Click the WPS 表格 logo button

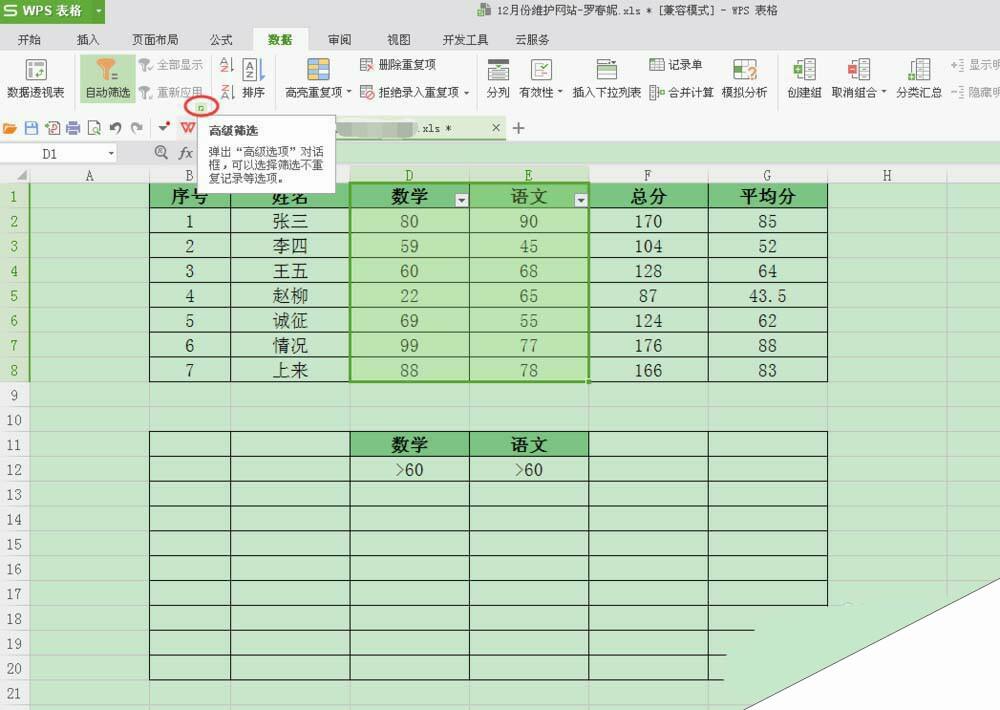click(45, 11)
